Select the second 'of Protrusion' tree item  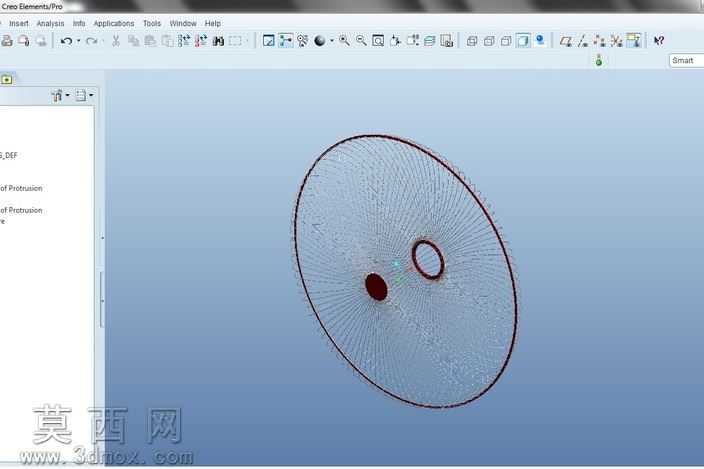click(x=21, y=210)
